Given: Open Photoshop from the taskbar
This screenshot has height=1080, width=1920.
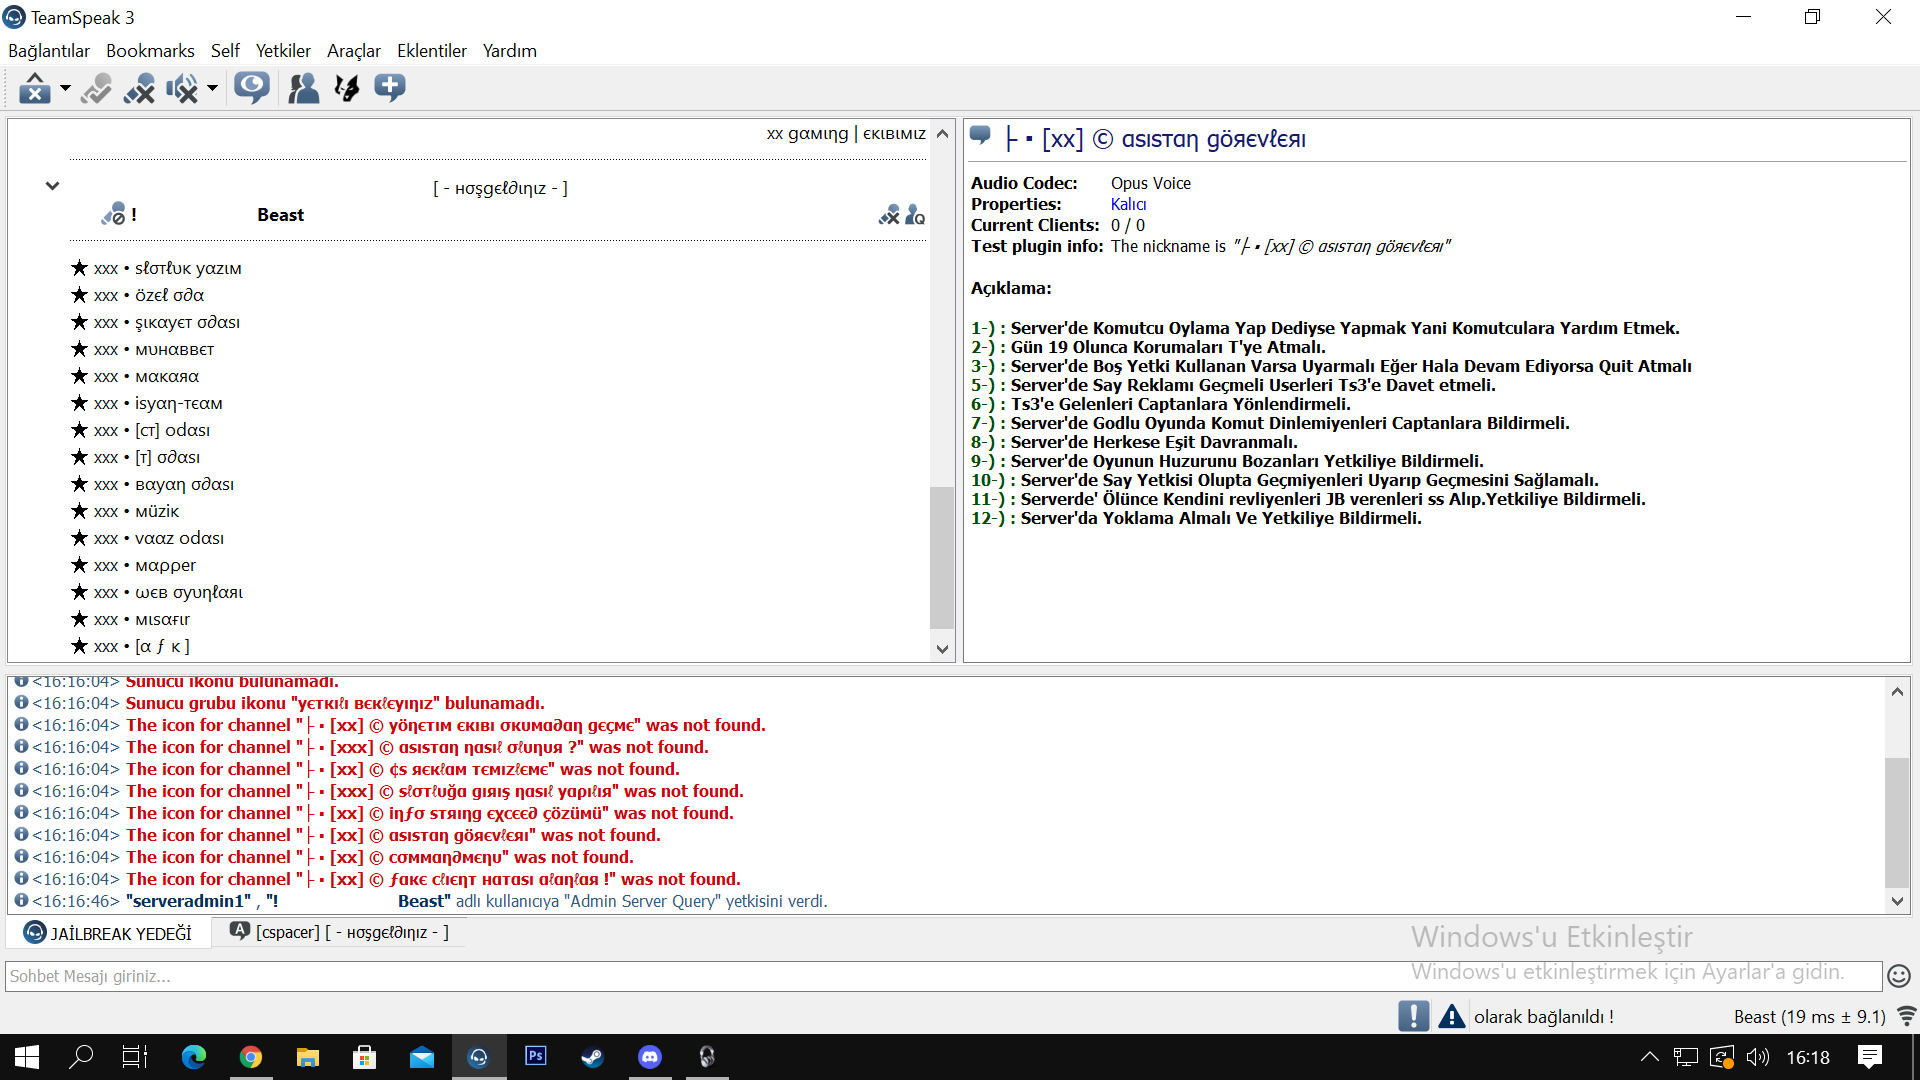Looking at the screenshot, I should [536, 1057].
